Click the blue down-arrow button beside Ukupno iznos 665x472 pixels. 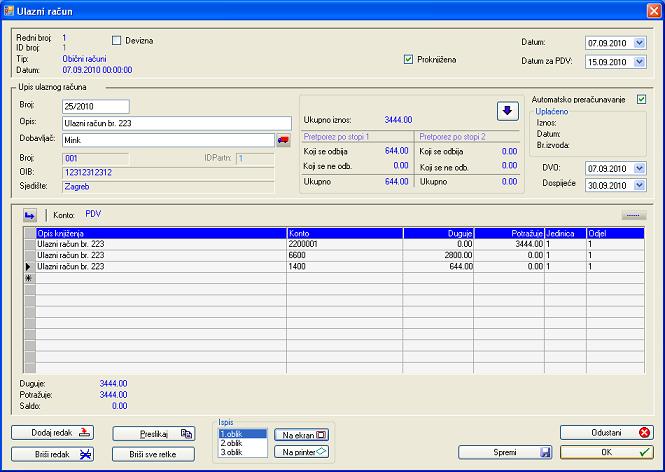point(506,110)
